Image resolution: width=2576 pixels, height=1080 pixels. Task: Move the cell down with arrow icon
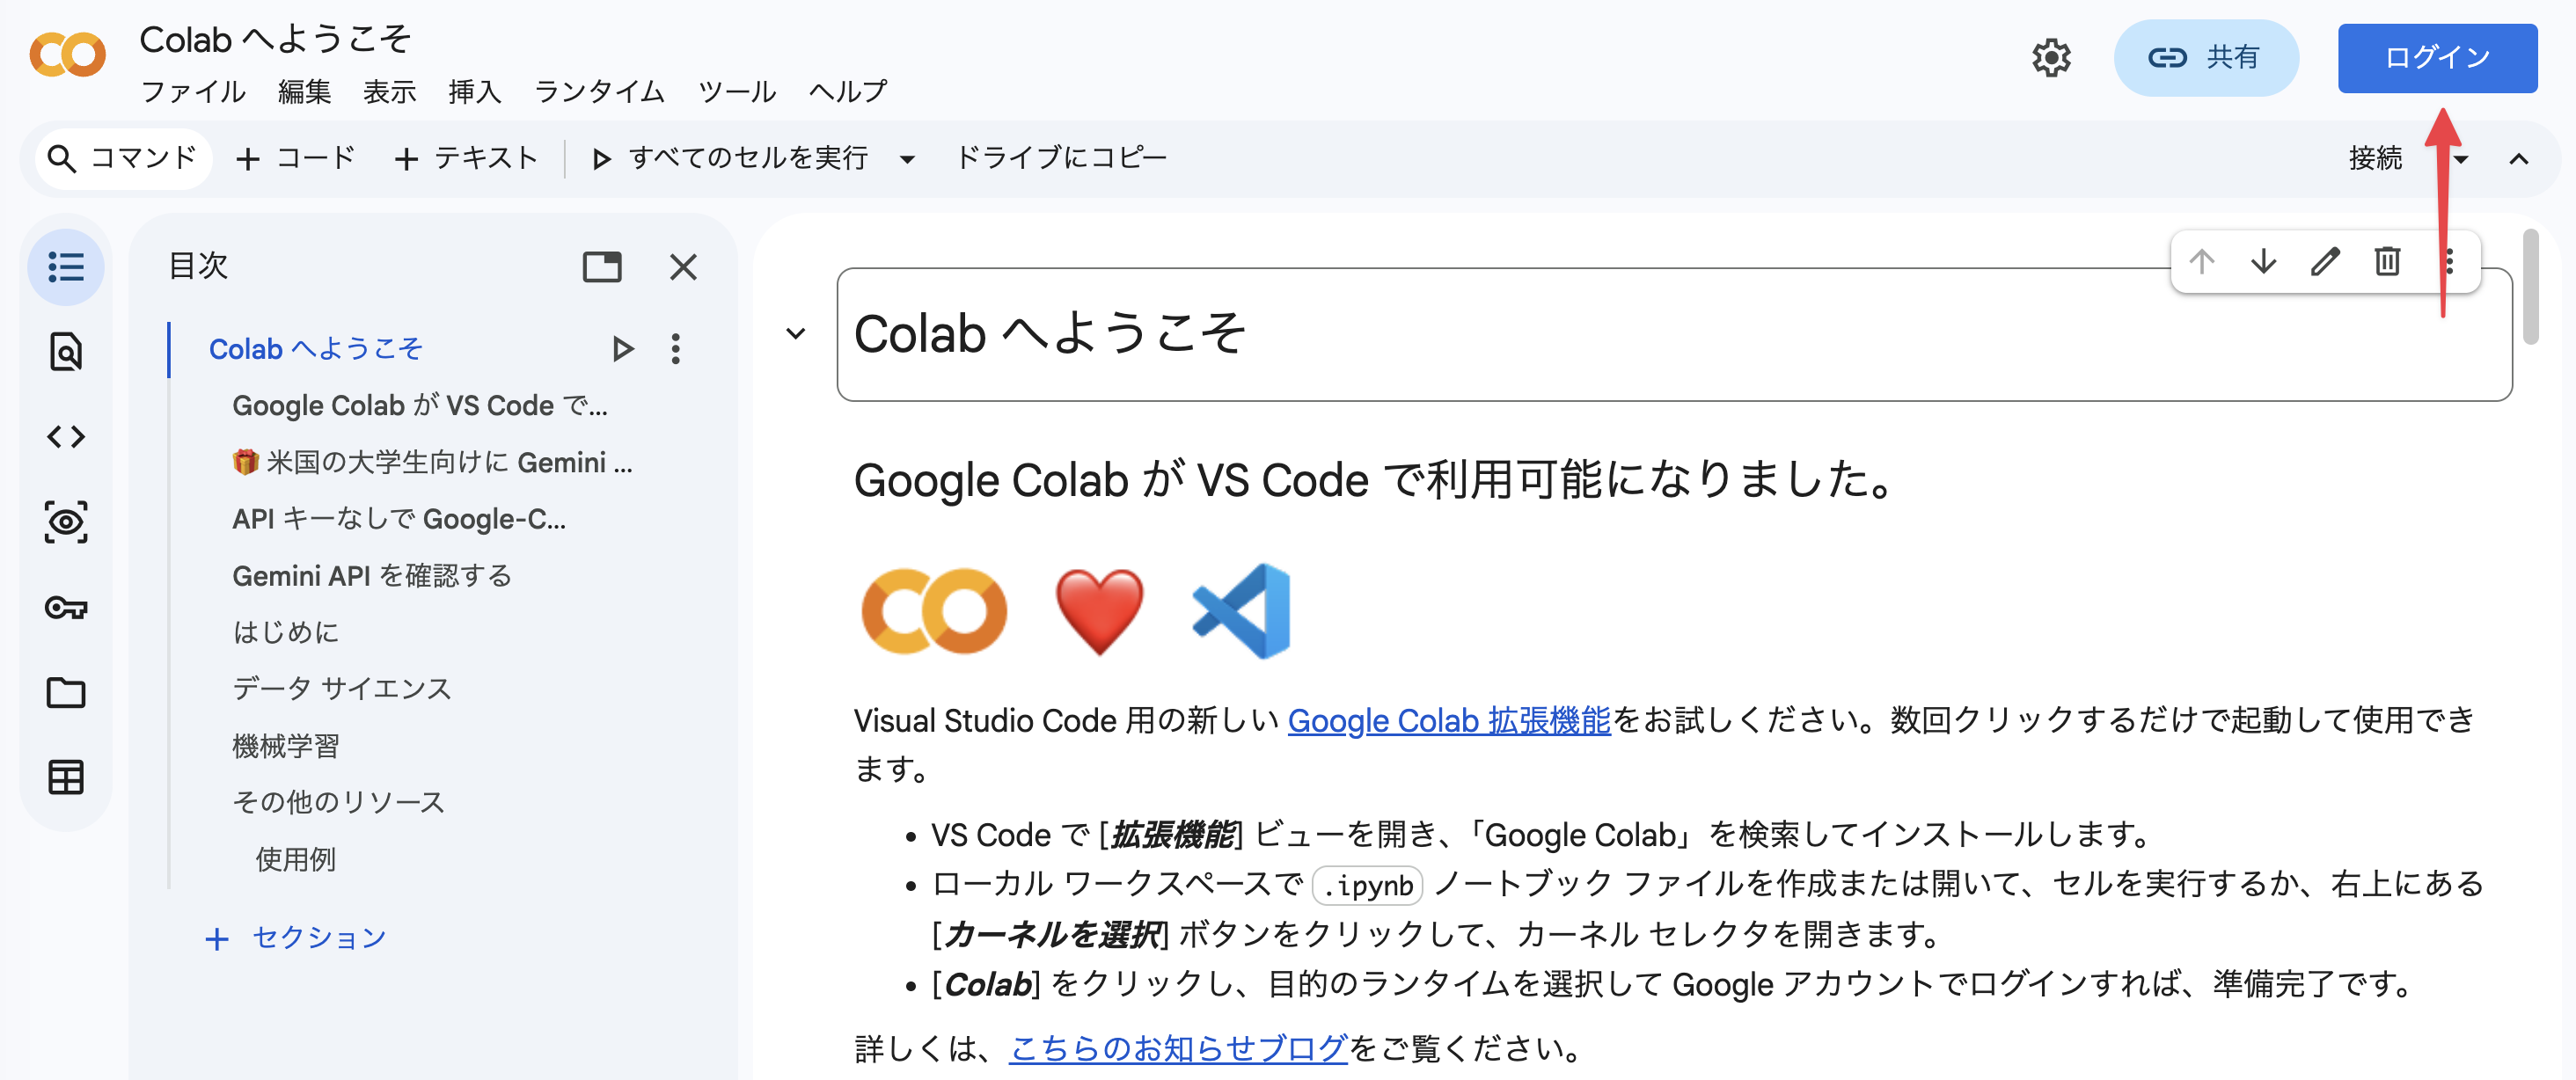coord(2263,262)
